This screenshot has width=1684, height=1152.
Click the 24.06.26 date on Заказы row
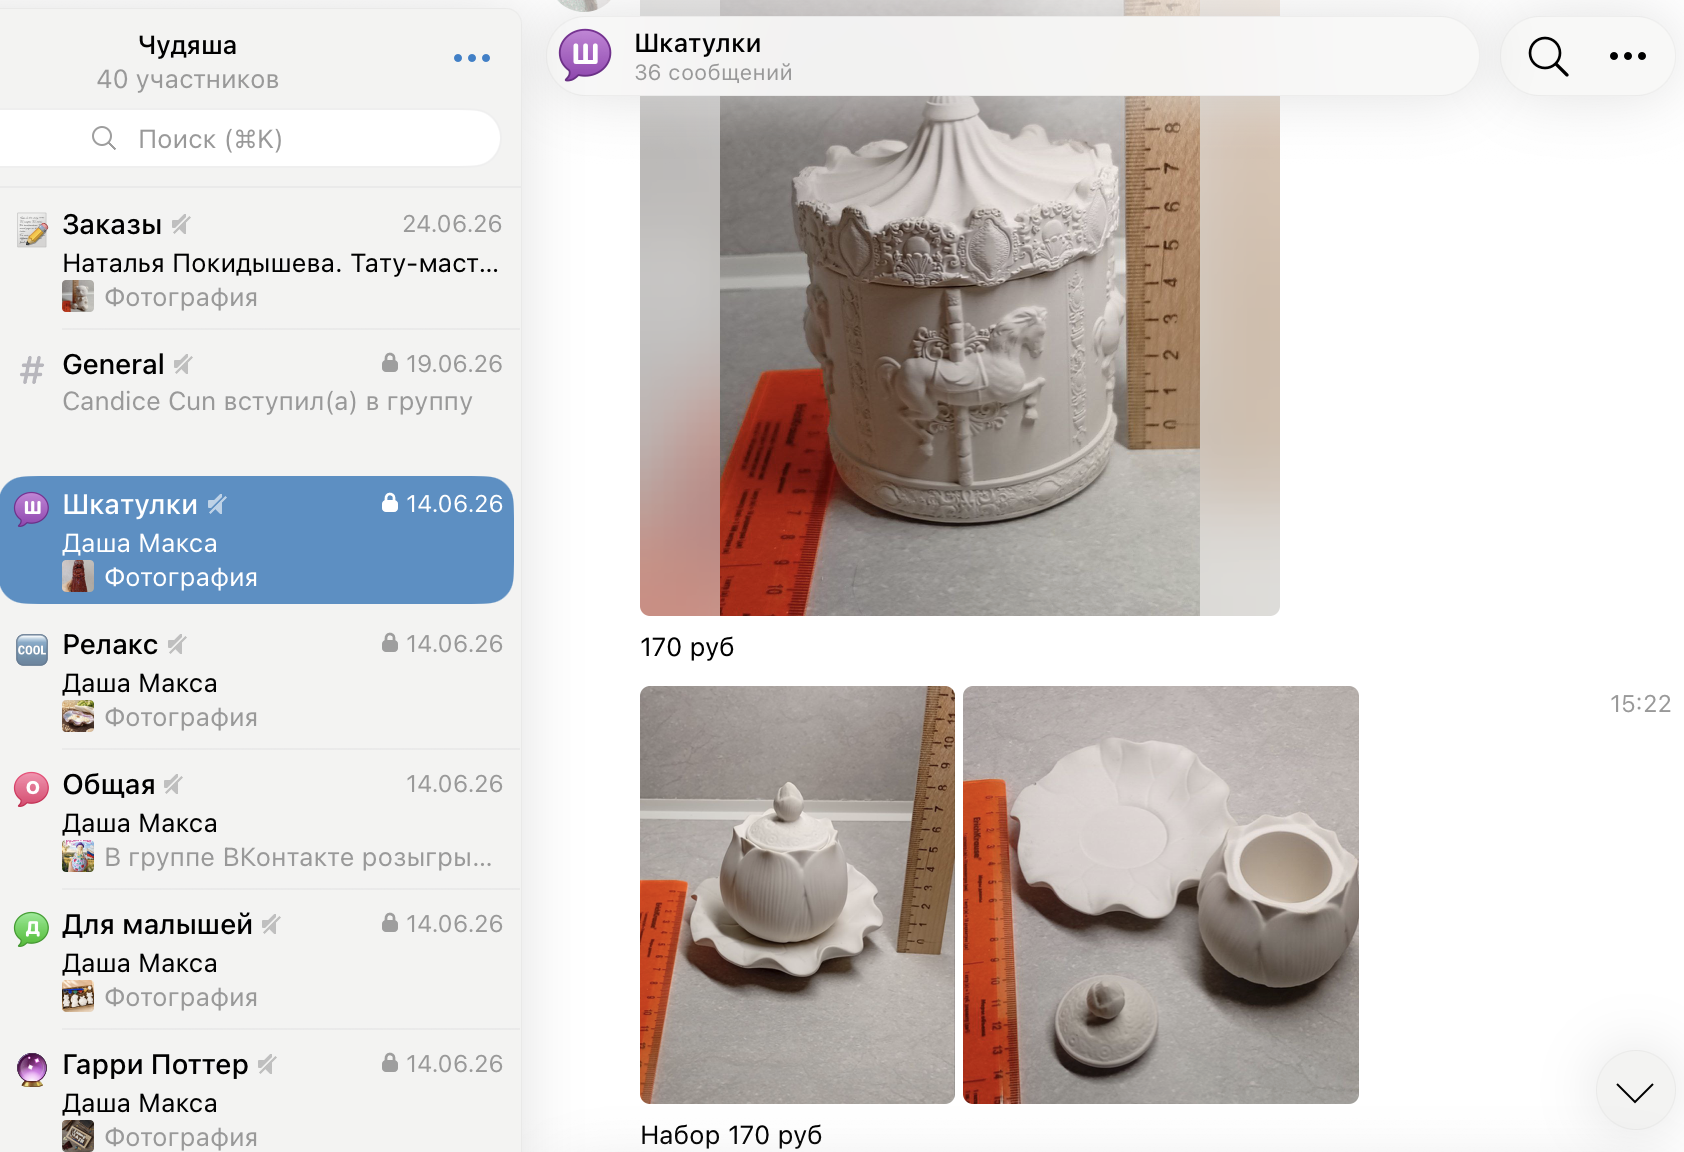[x=452, y=224]
